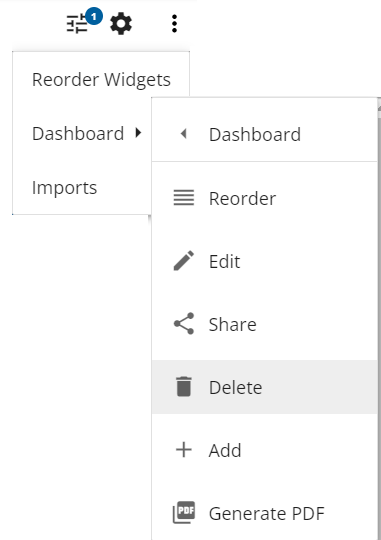Choose Reorder Widgets from the menu

pyautogui.click(x=101, y=80)
